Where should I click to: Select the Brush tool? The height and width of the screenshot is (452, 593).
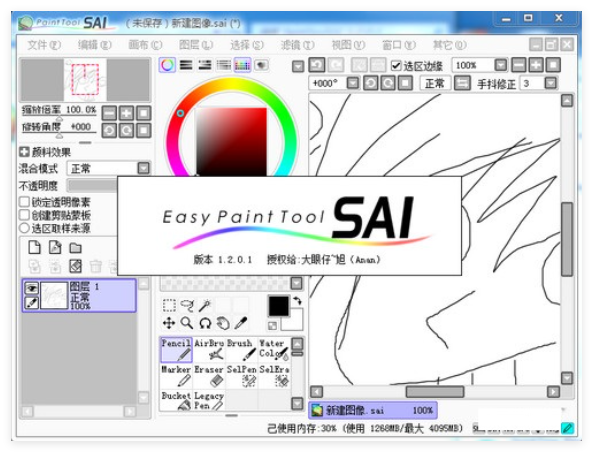coord(242,350)
